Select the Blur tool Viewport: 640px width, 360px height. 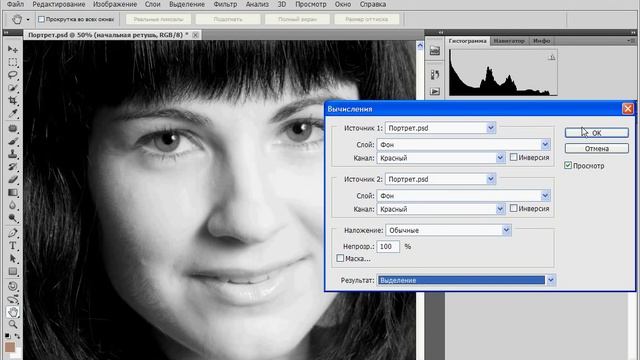(x=13, y=205)
